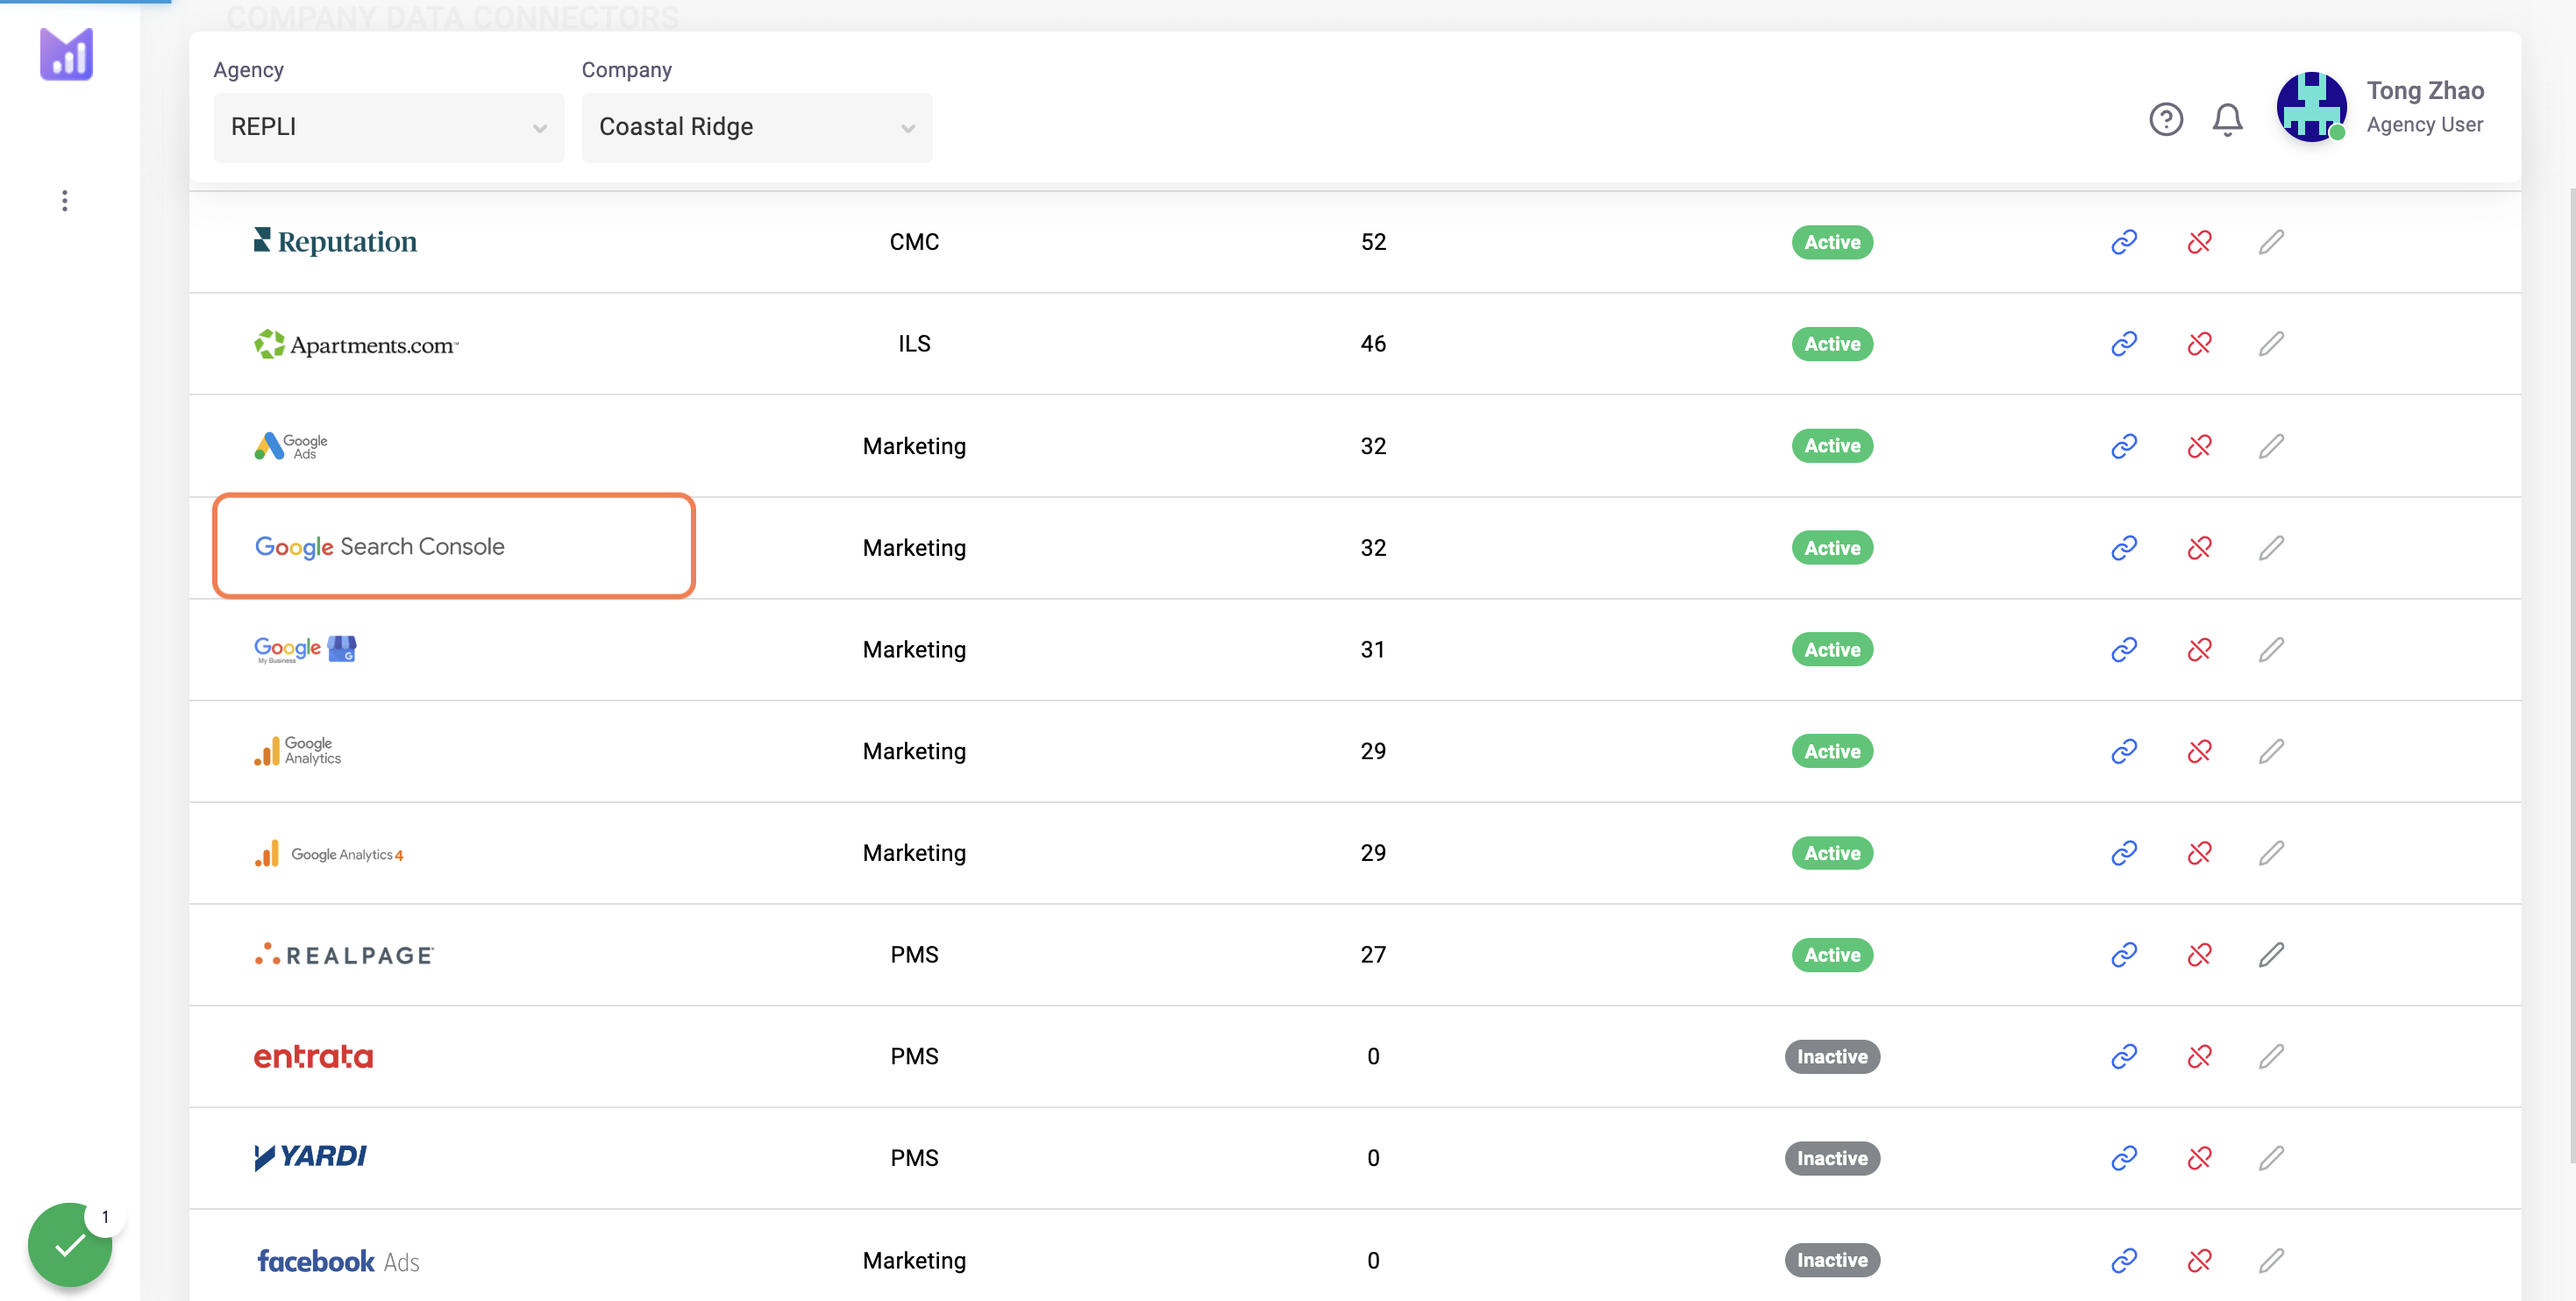Open the three-dot sidebar menu
The image size is (2576, 1301).
65,201
